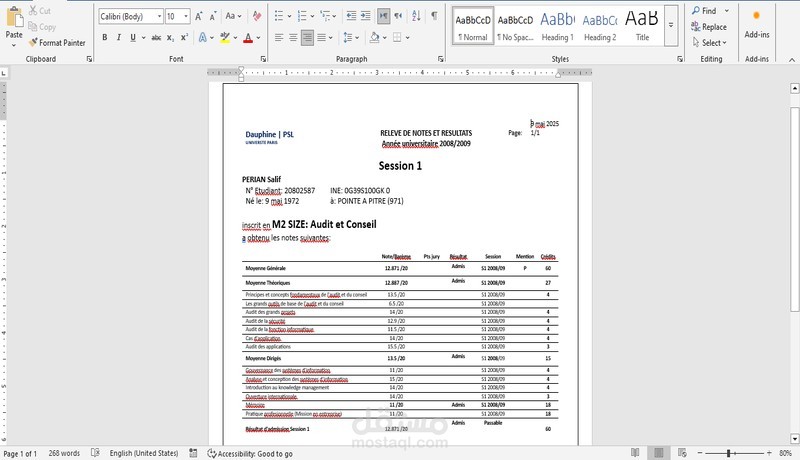The image size is (800, 460).
Task: Clear all formatting from selection
Action: [x=257, y=16]
